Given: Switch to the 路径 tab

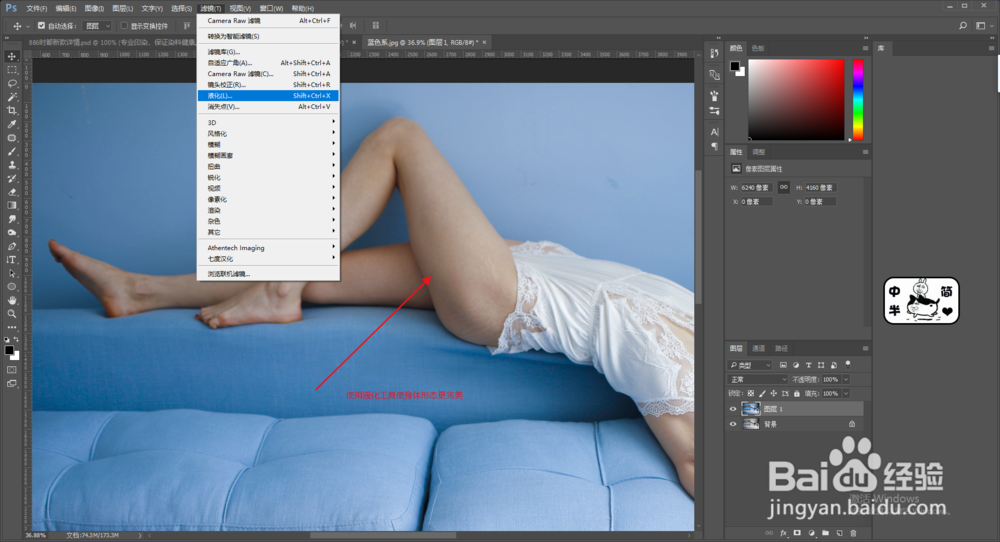Looking at the screenshot, I should click(781, 349).
